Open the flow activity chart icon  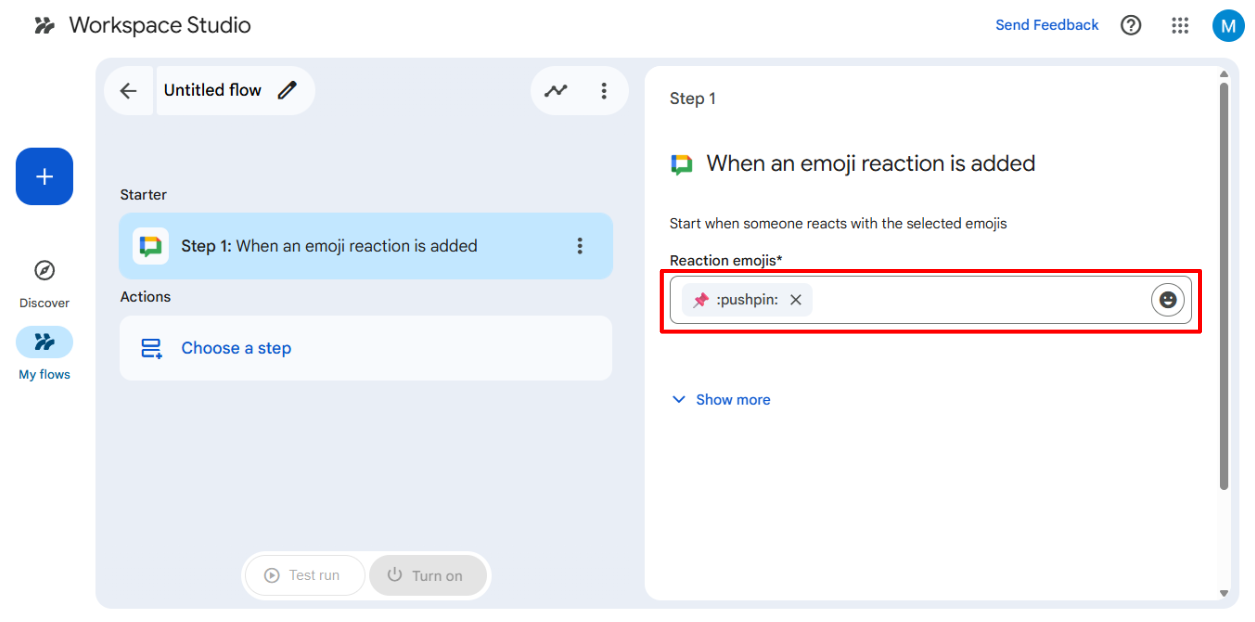tap(556, 91)
